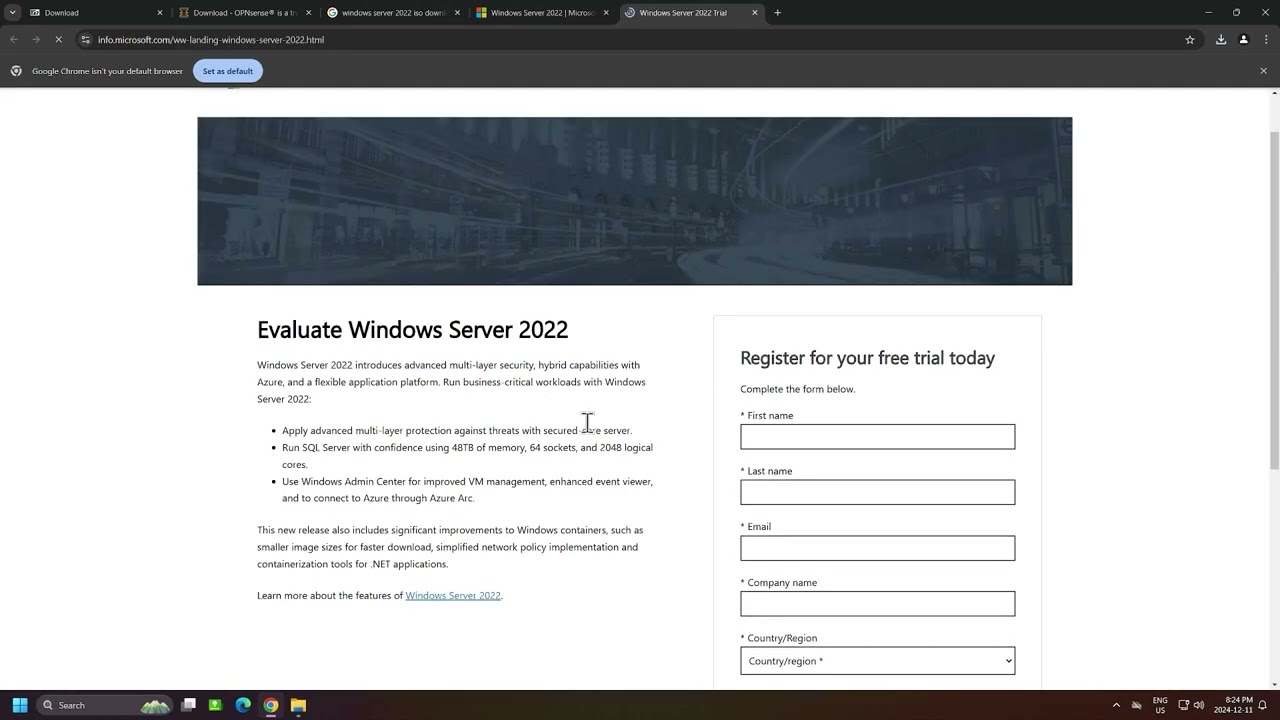The image size is (1280, 720).
Task: Open network status tray icon
Action: (x=1184, y=705)
